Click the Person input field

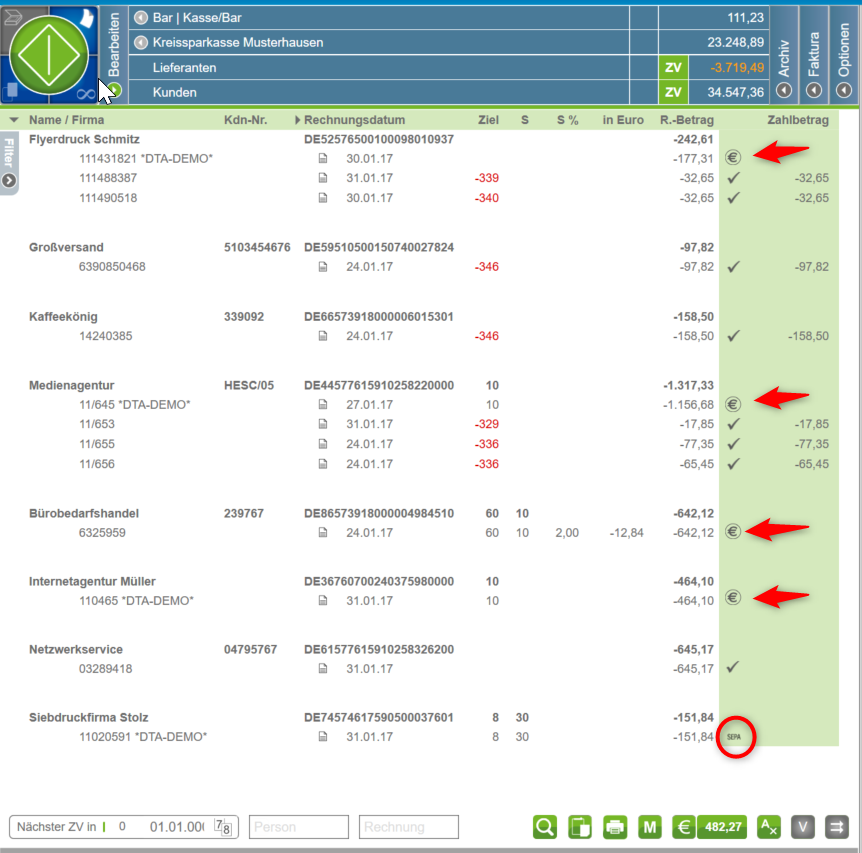[x=298, y=827]
